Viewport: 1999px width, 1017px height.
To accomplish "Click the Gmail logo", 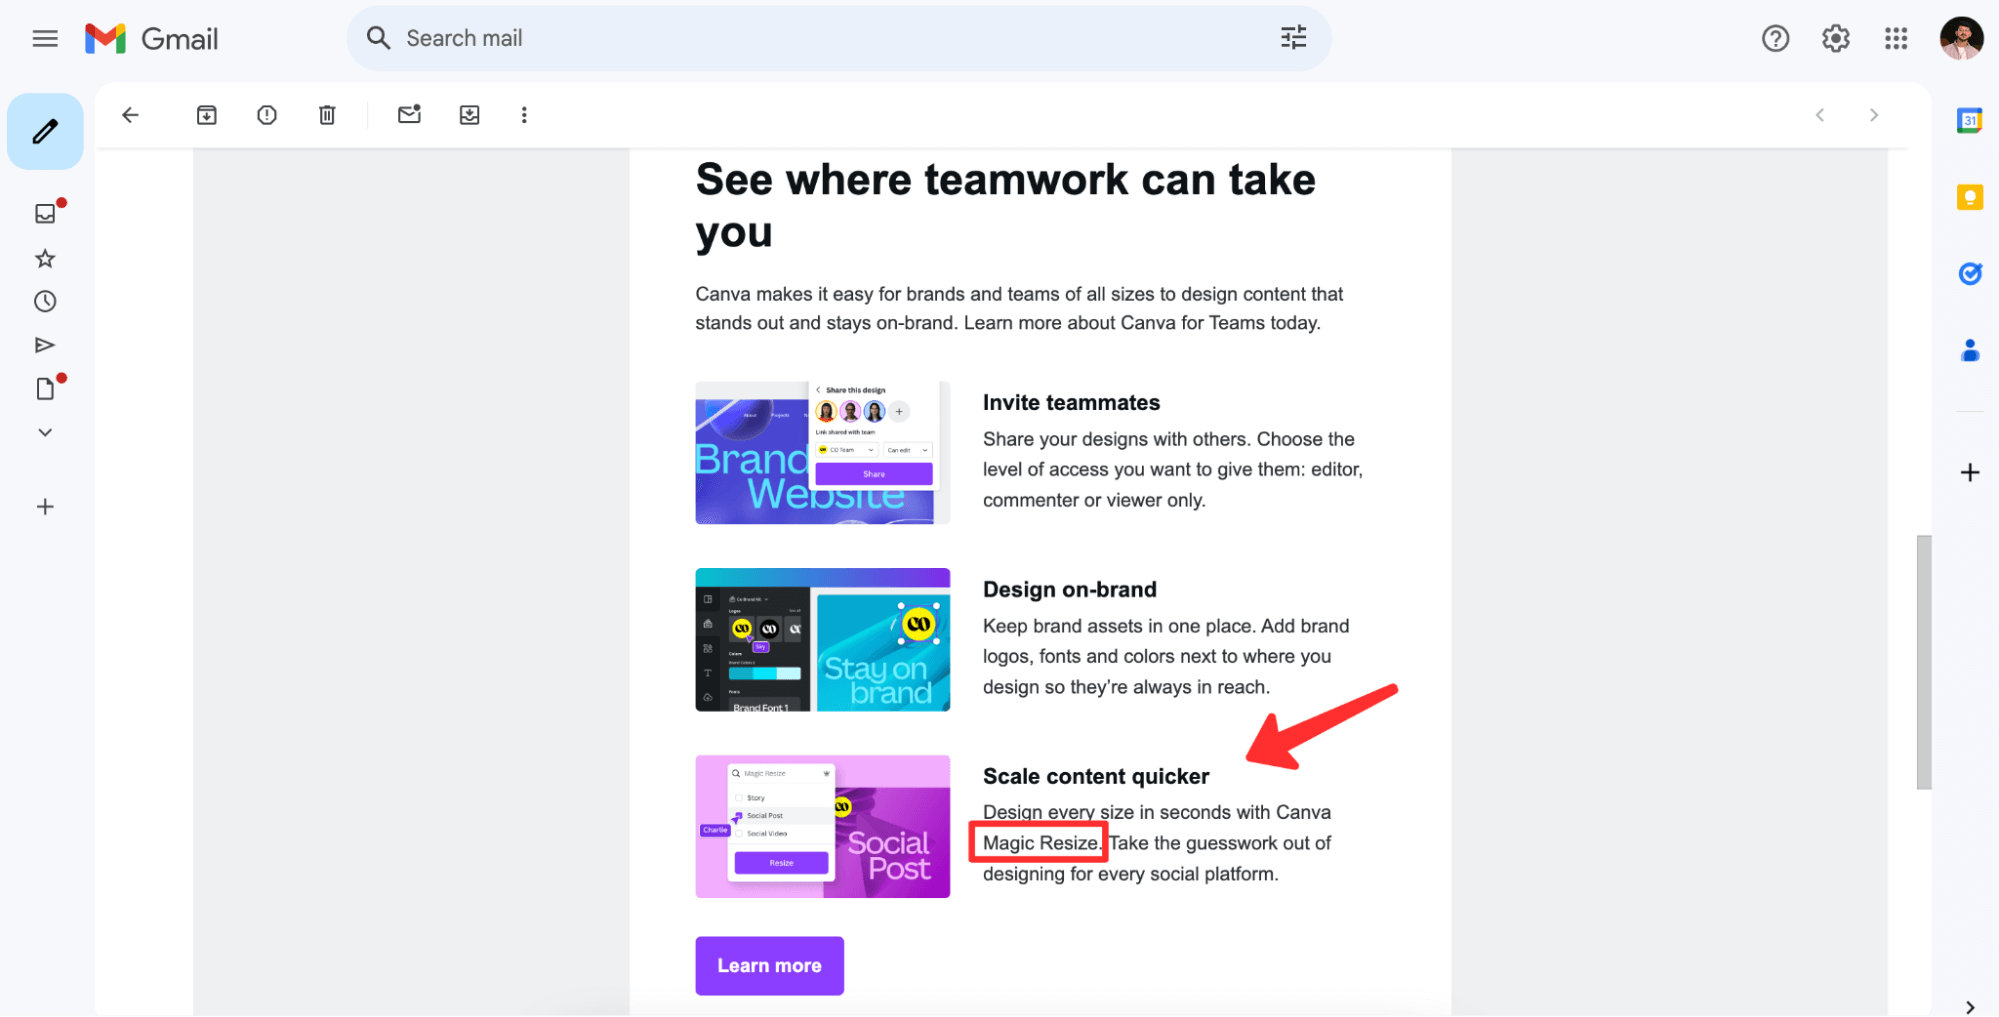I will pos(152,39).
